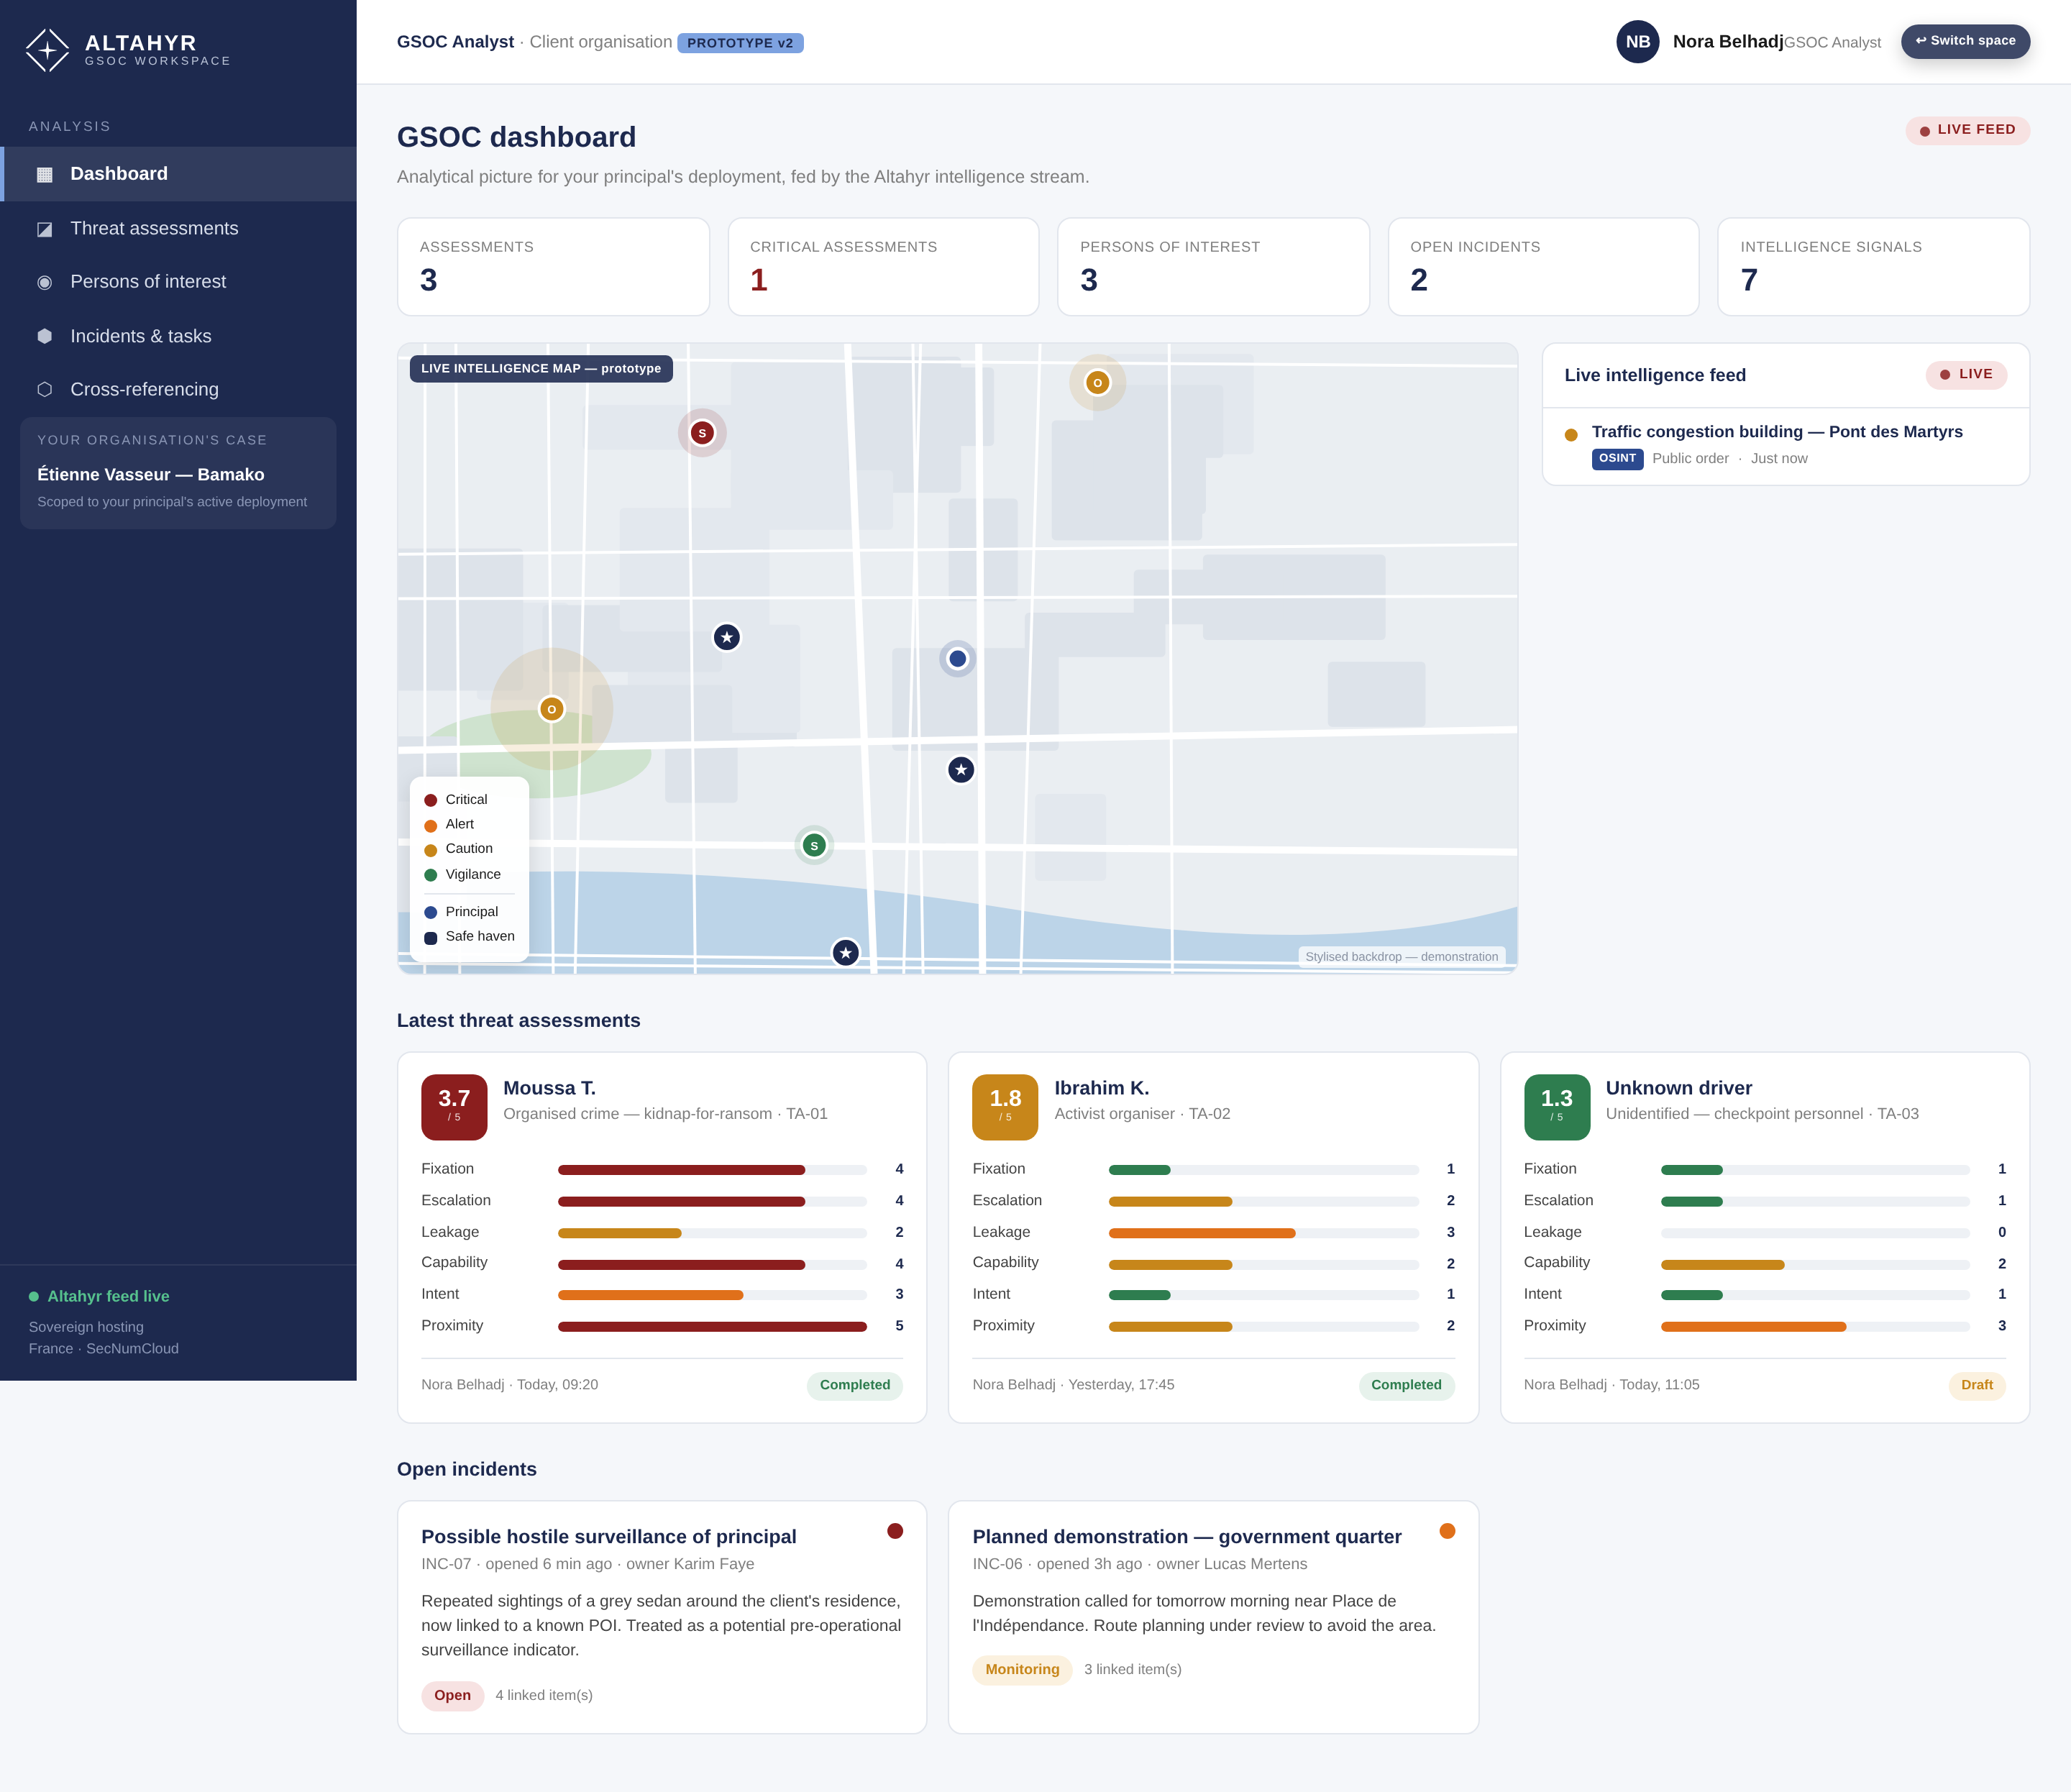Click the Monitoring status pill on INC-06

1022,1670
